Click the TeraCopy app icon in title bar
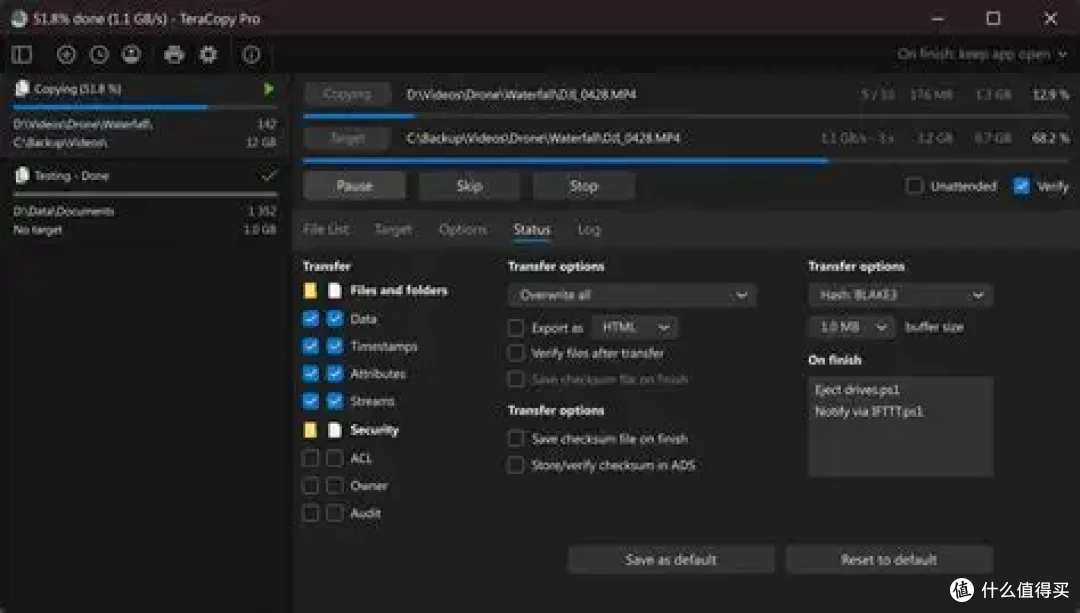1080x613 pixels. 19,19
